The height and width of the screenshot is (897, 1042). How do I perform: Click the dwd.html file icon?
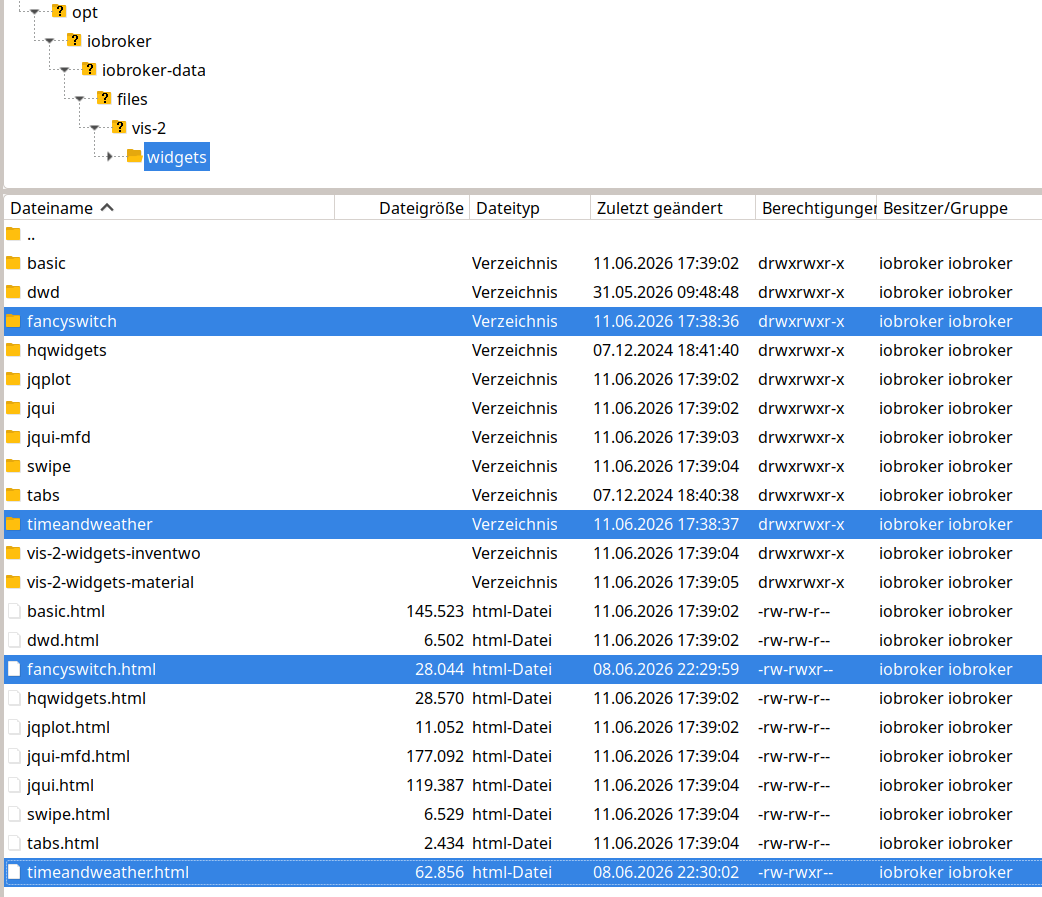[x=14, y=640]
